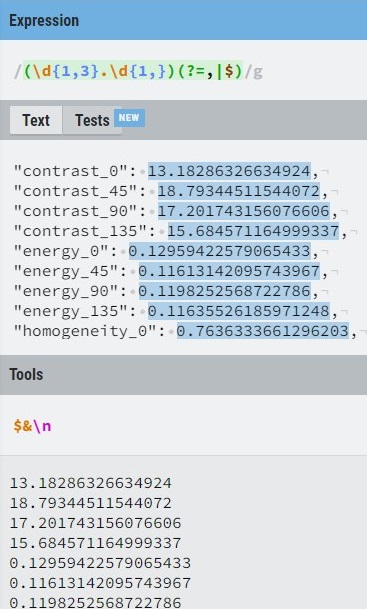Click output line 0.11613142095743967
Screen dimensions: 367x609
coord(100,583)
